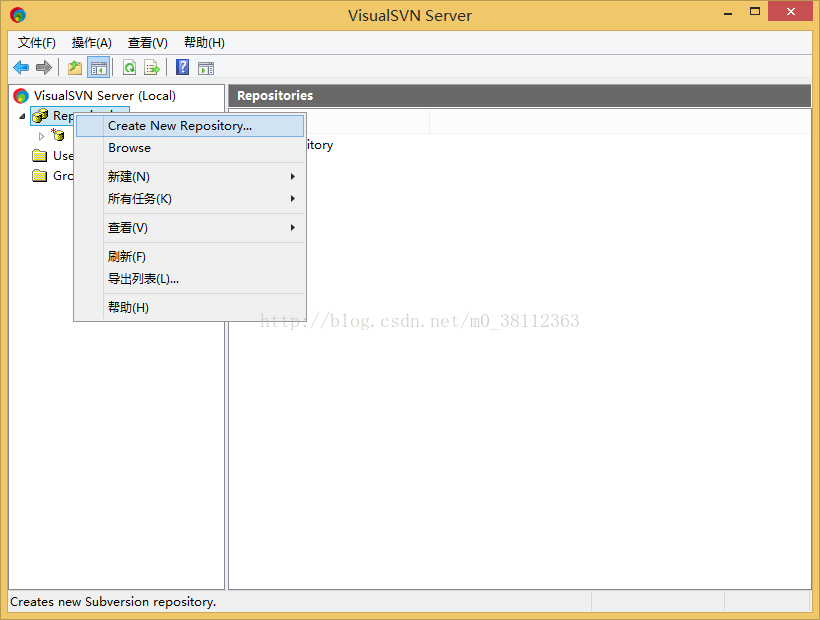
Task: Minimize the VisualSVN Server window
Action: pos(728,13)
